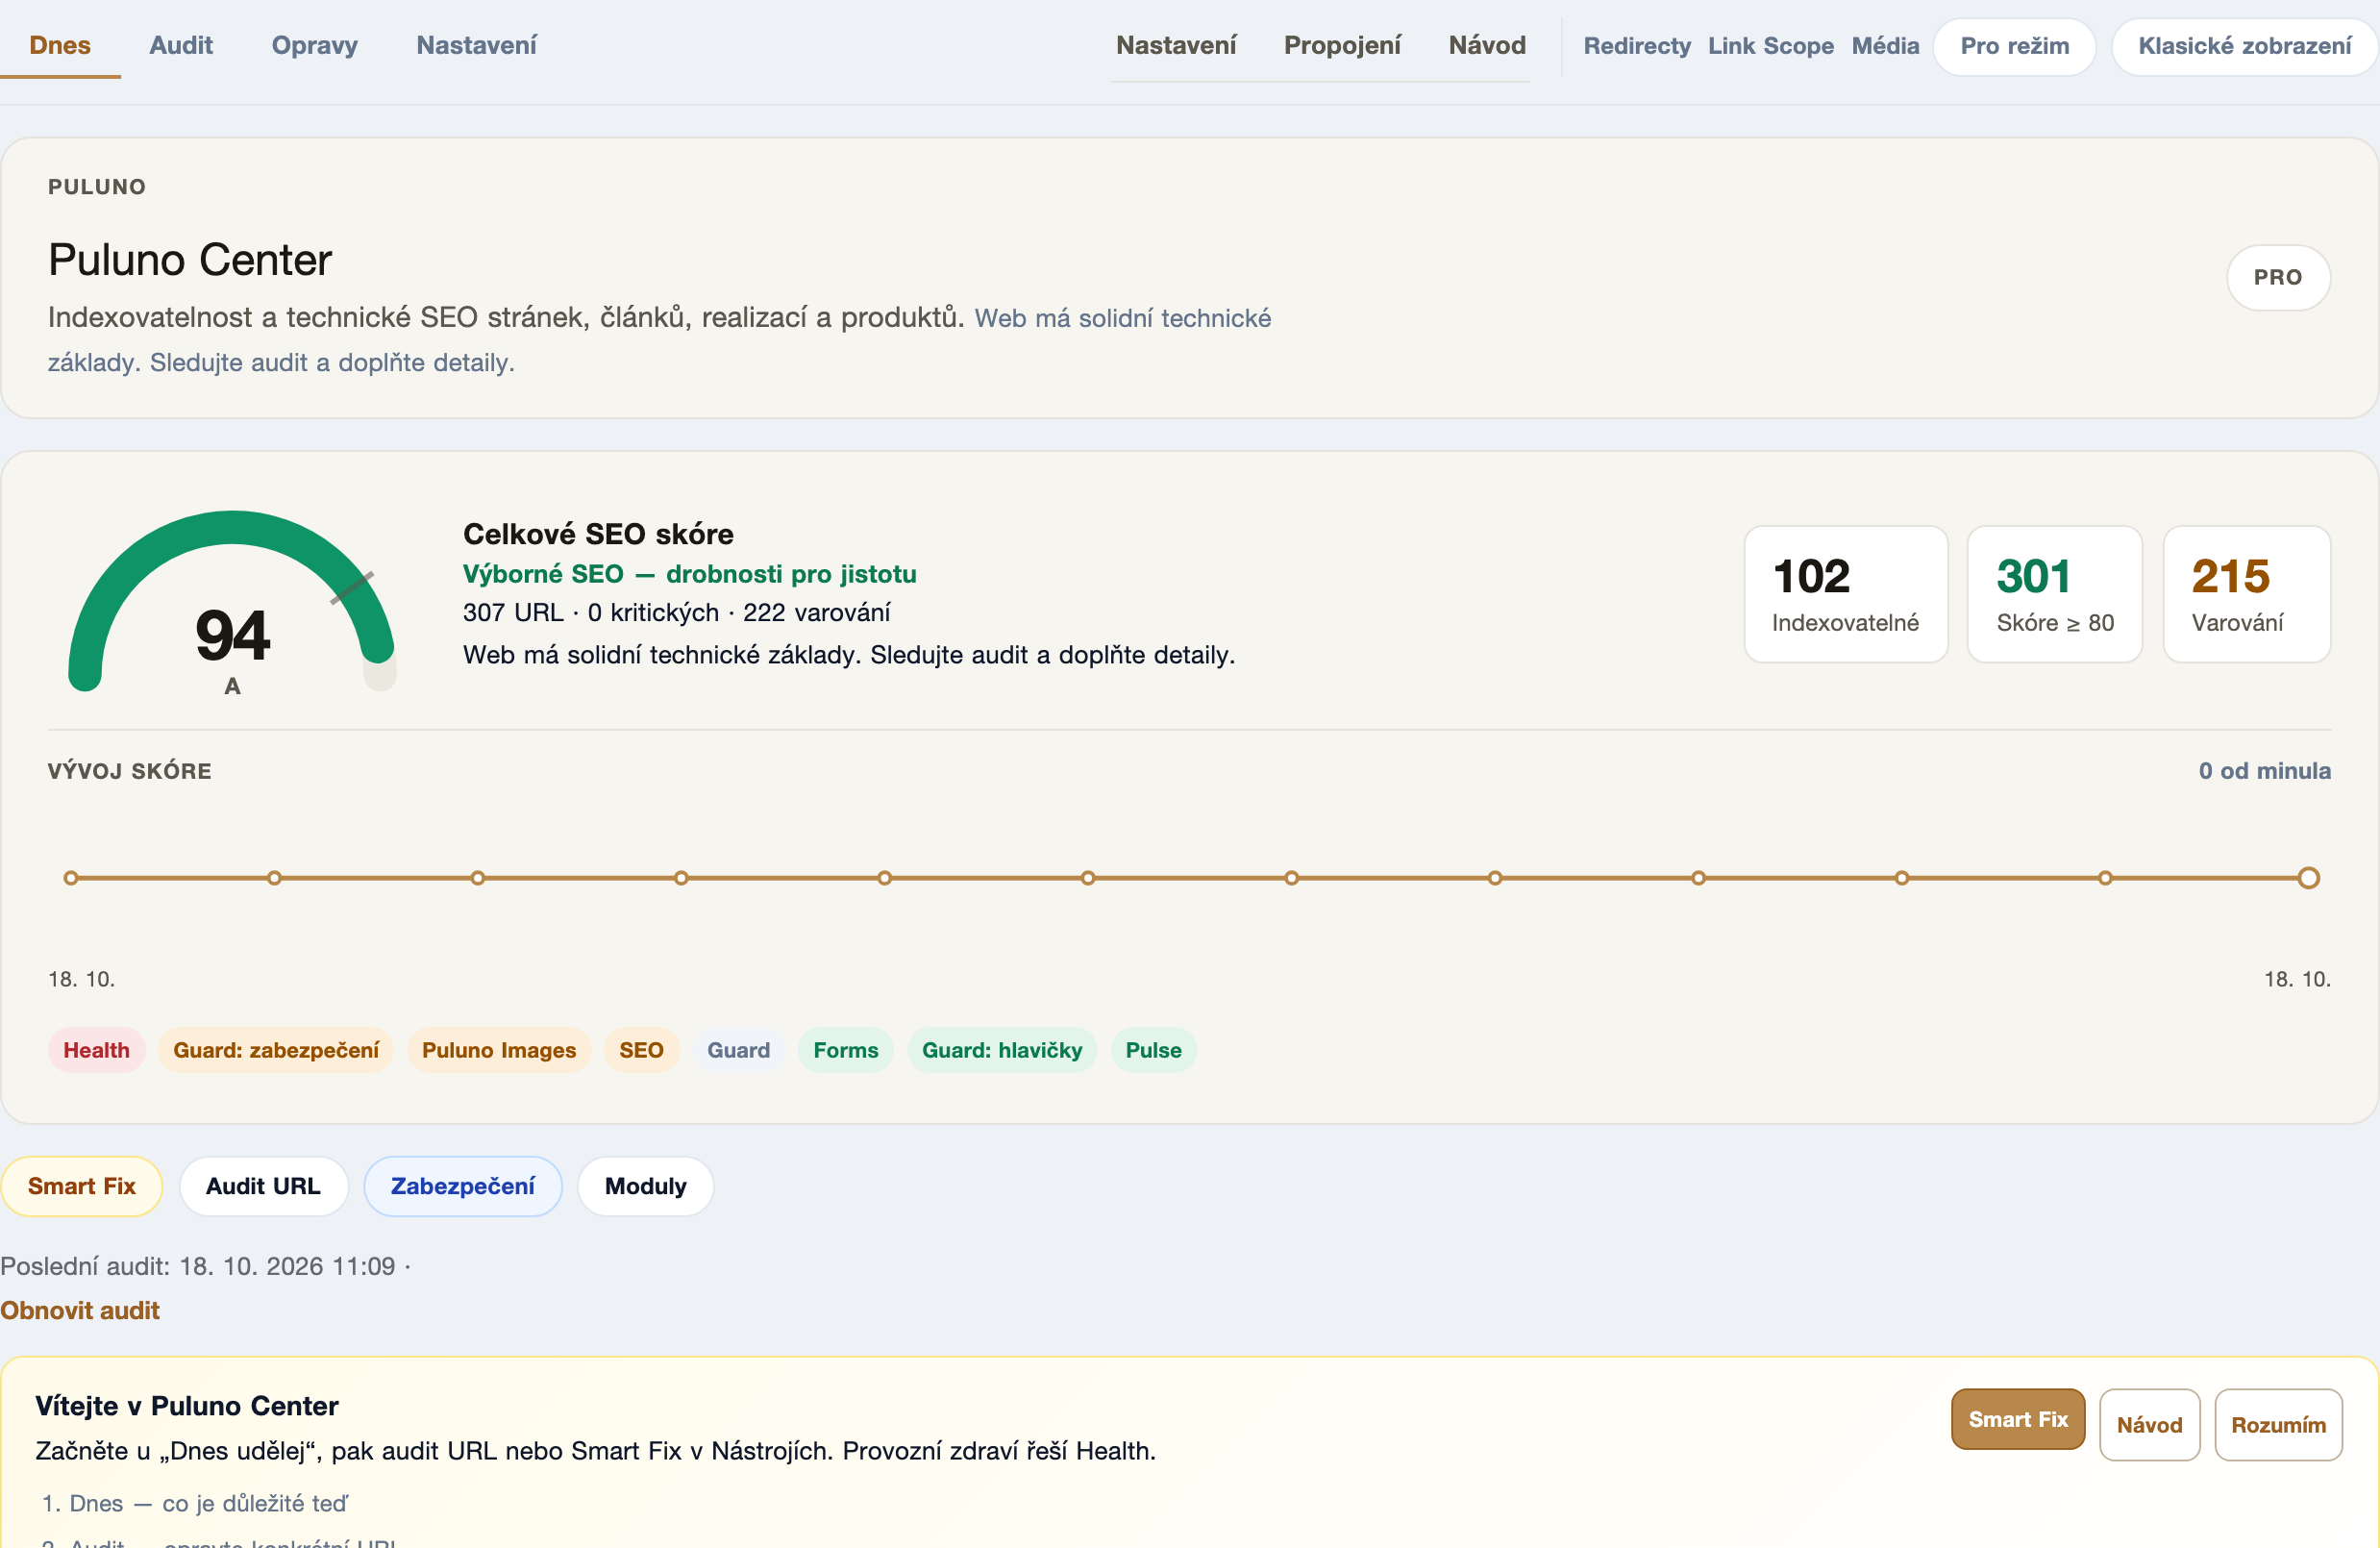Open the Audit tab
This screenshot has height=1548, width=2380.
(x=181, y=45)
